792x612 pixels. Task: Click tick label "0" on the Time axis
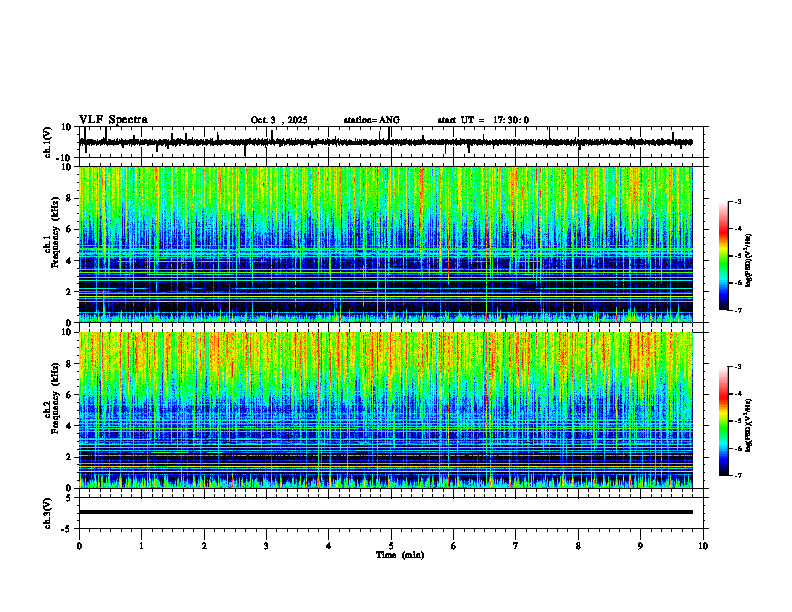[x=79, y=546]
